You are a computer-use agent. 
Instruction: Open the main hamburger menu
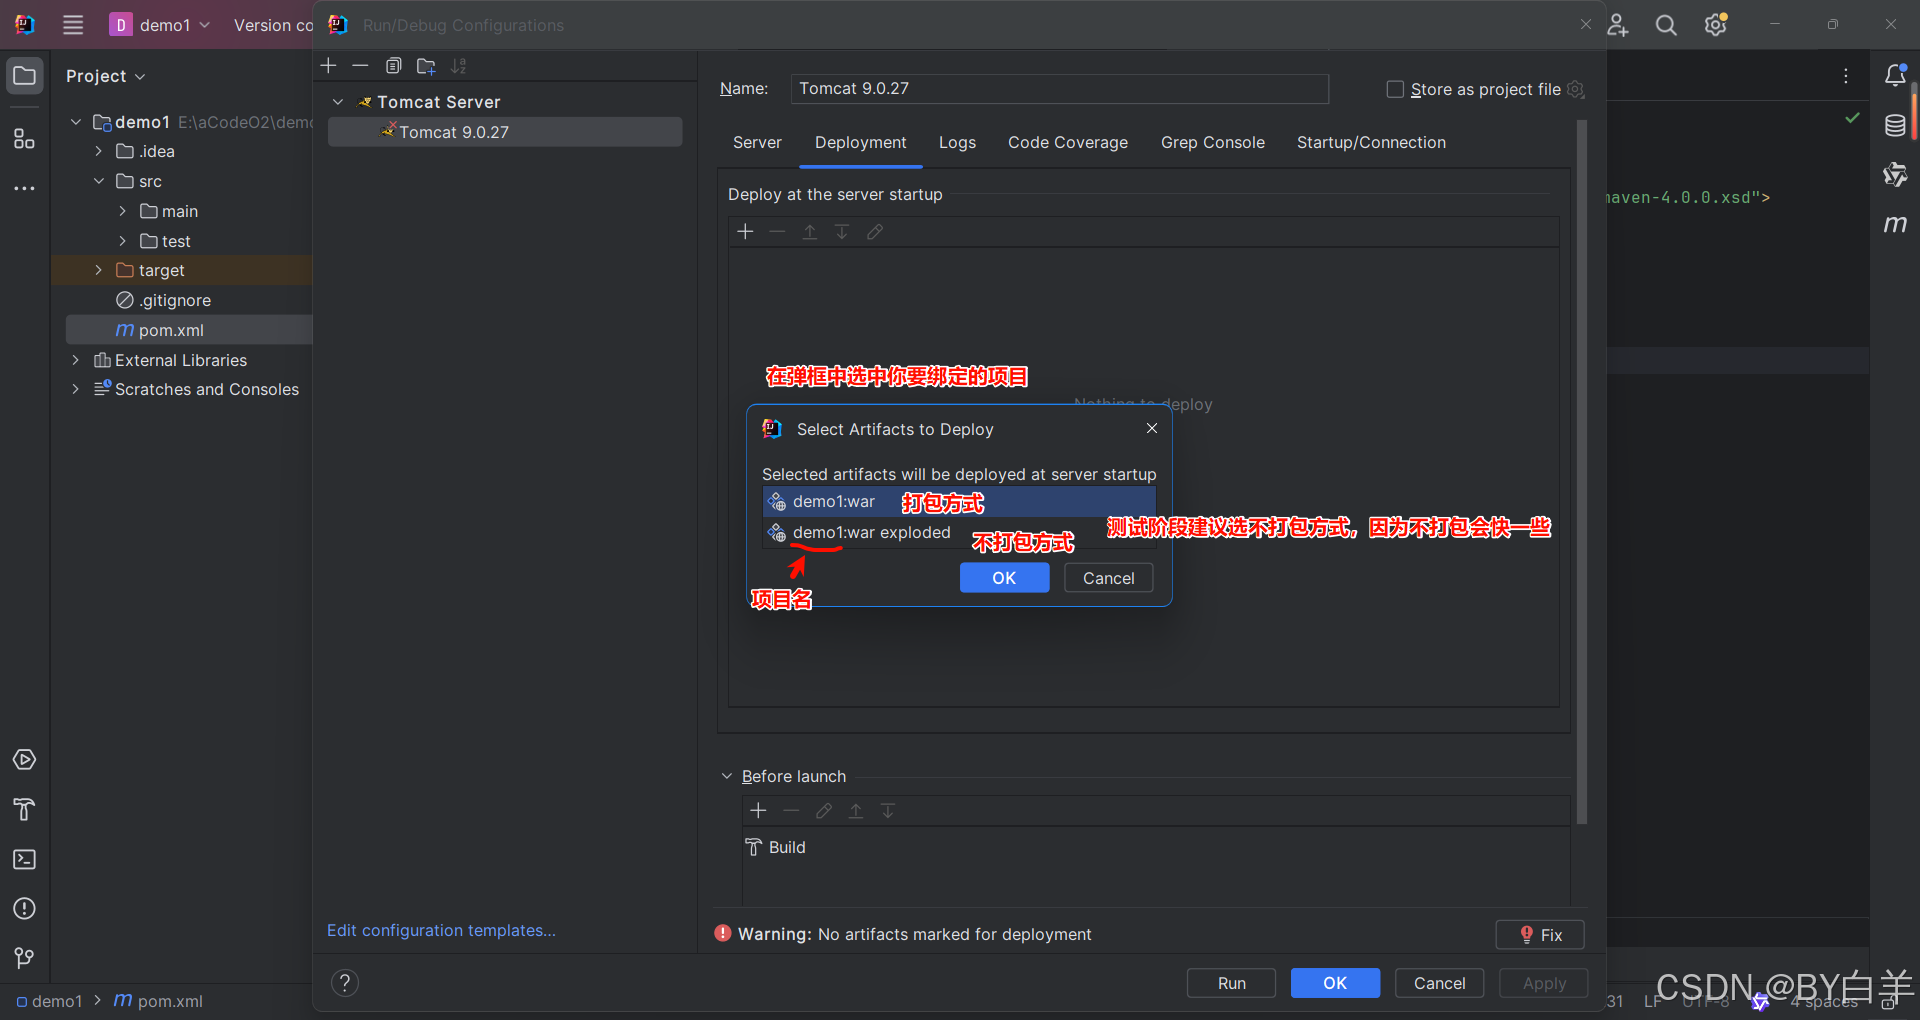(x=73, y=25)
